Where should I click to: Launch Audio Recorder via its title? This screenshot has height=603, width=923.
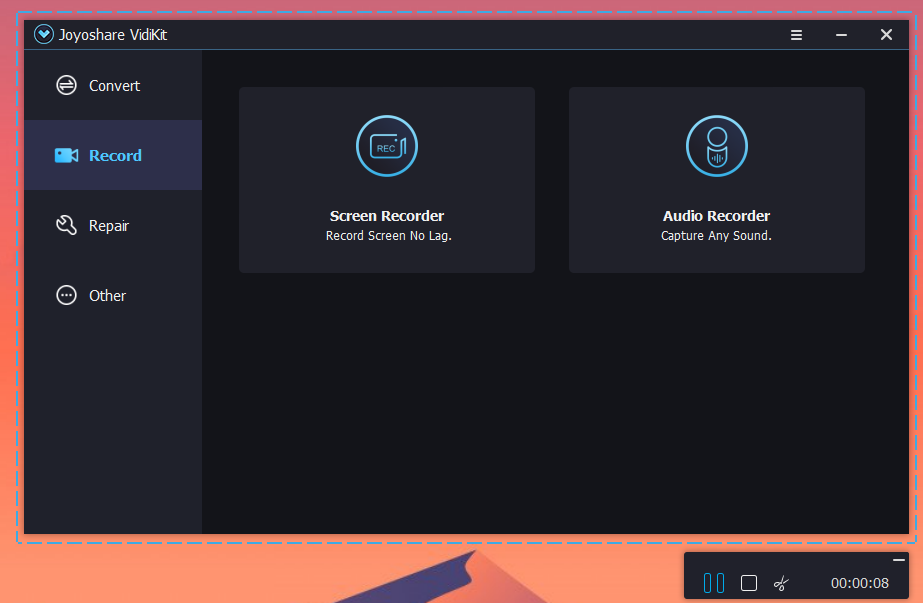coord(716,216)
